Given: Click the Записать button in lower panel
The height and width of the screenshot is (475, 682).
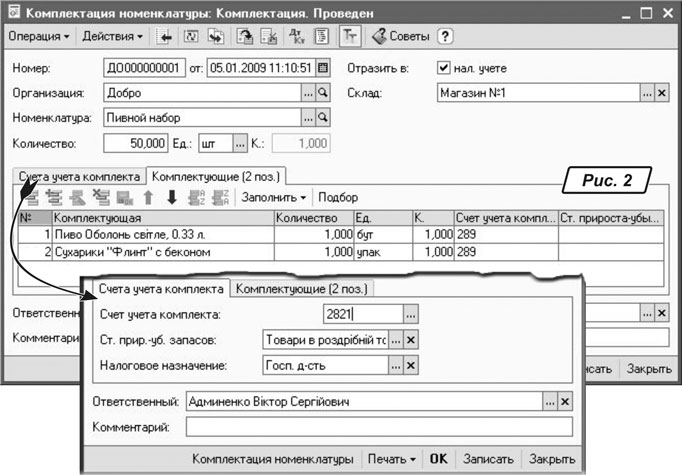Looking at the screenshot, I should point(490,459).
